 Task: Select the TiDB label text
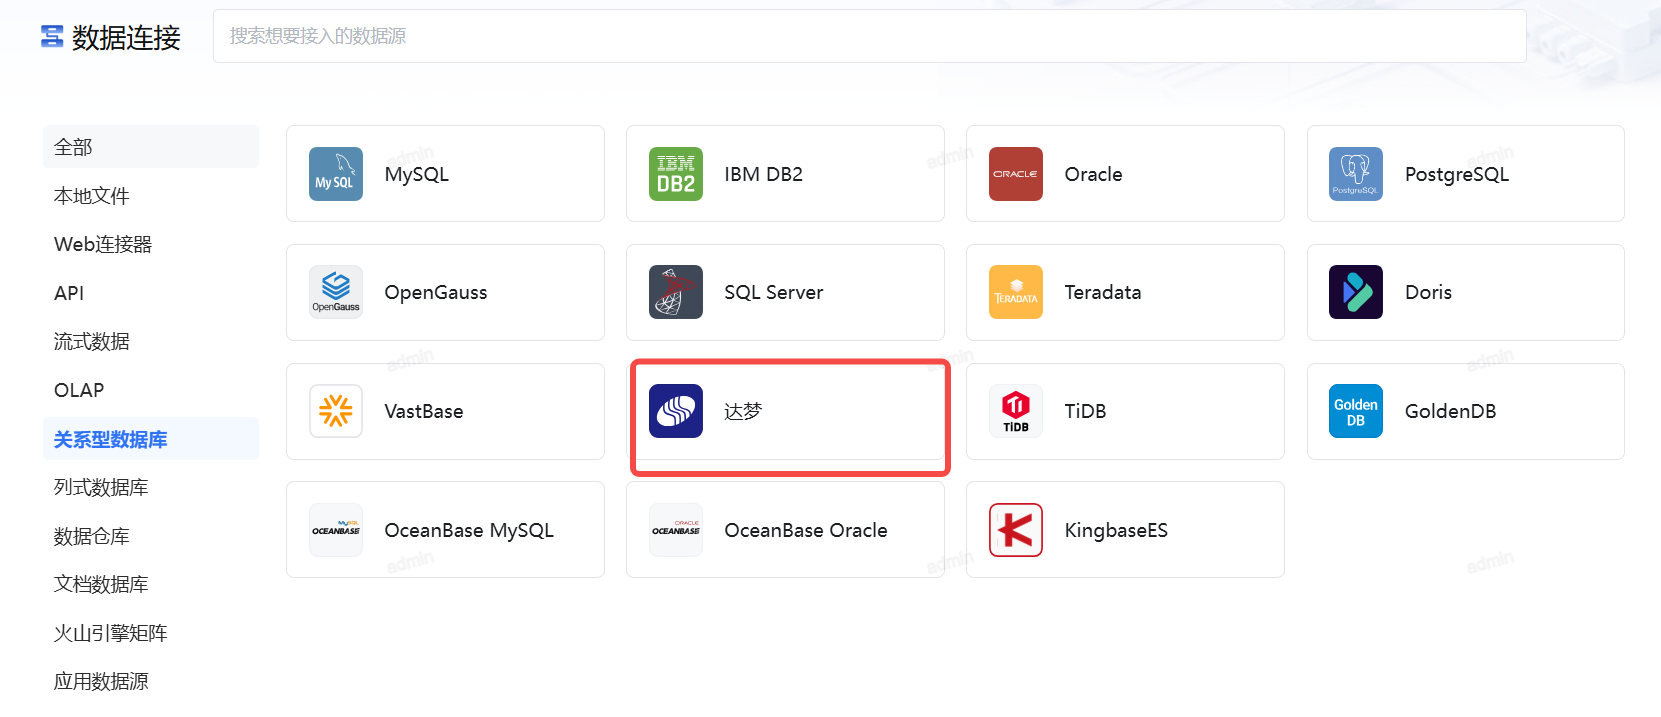[1085, 411]
